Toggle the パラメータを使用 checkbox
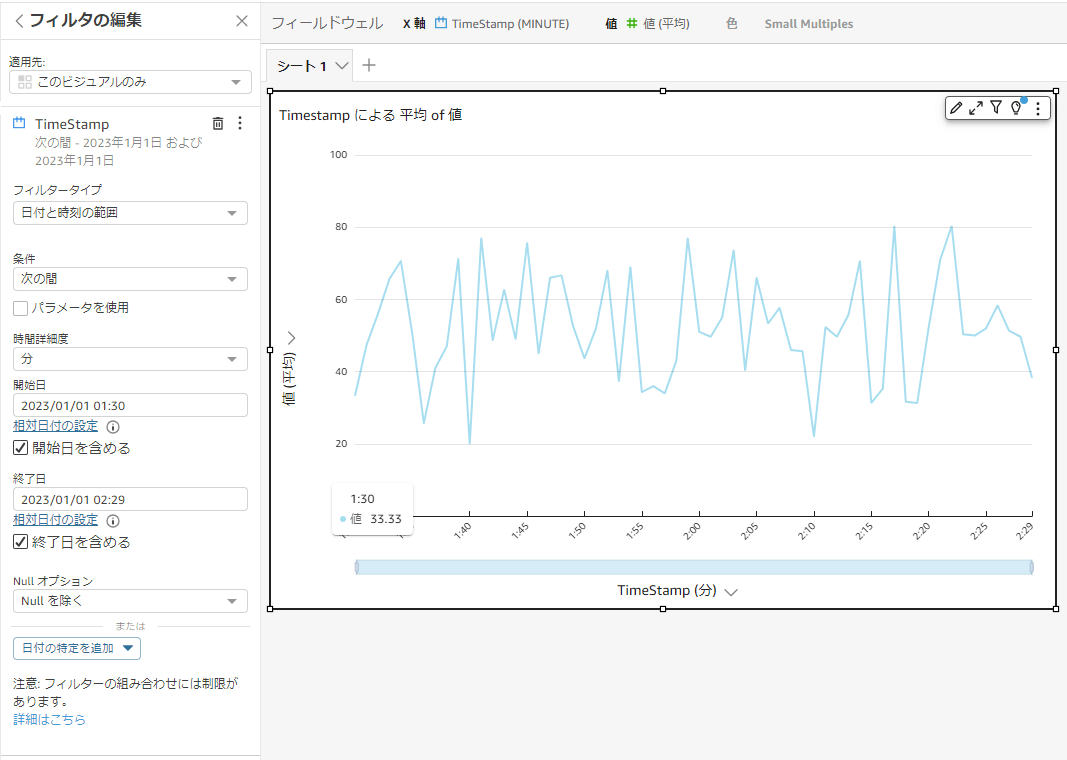This screenshot has height=760, width=1067. pyautogui.click(x=20, y=308)
